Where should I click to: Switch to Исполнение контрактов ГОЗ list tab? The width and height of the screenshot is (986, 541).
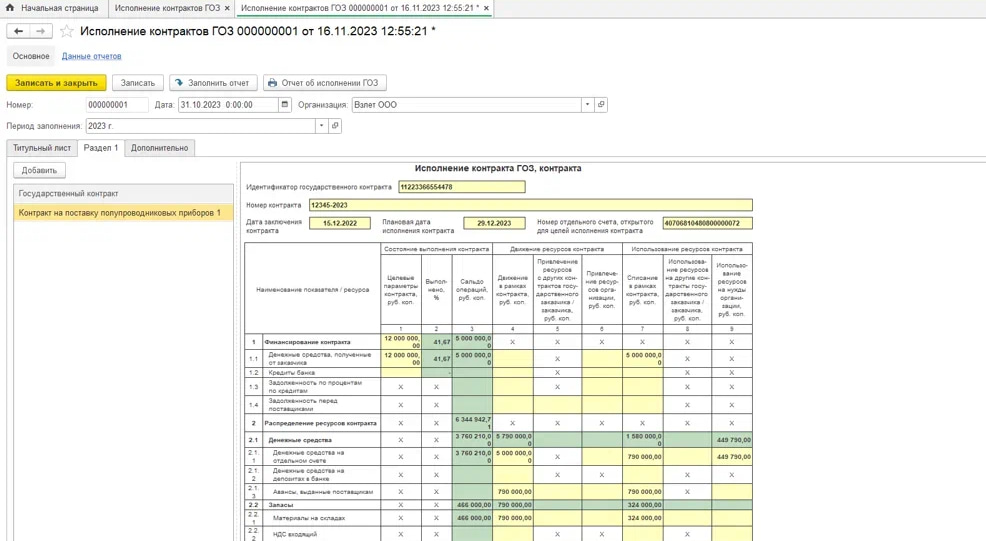coord(167,8)
